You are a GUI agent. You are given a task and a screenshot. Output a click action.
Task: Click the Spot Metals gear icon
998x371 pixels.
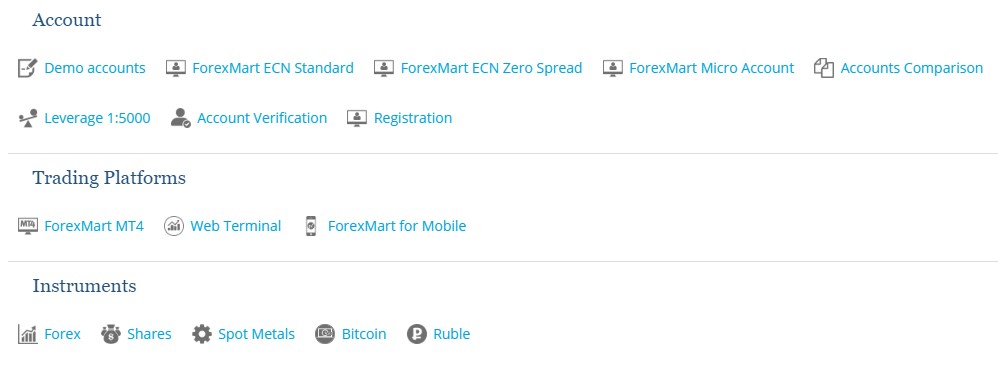point(202,334)
